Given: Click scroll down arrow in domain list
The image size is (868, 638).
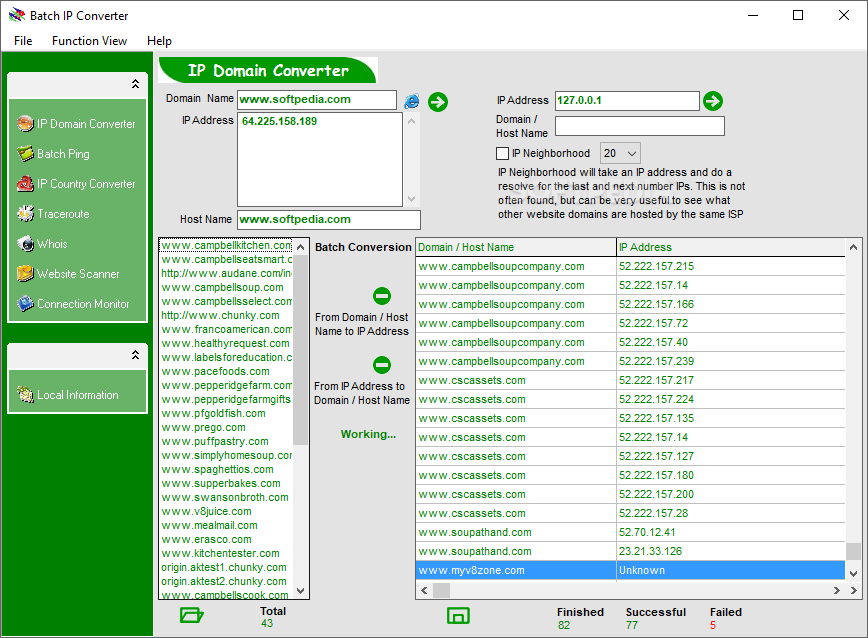Looking at the screenshot, I should point(301,590).
